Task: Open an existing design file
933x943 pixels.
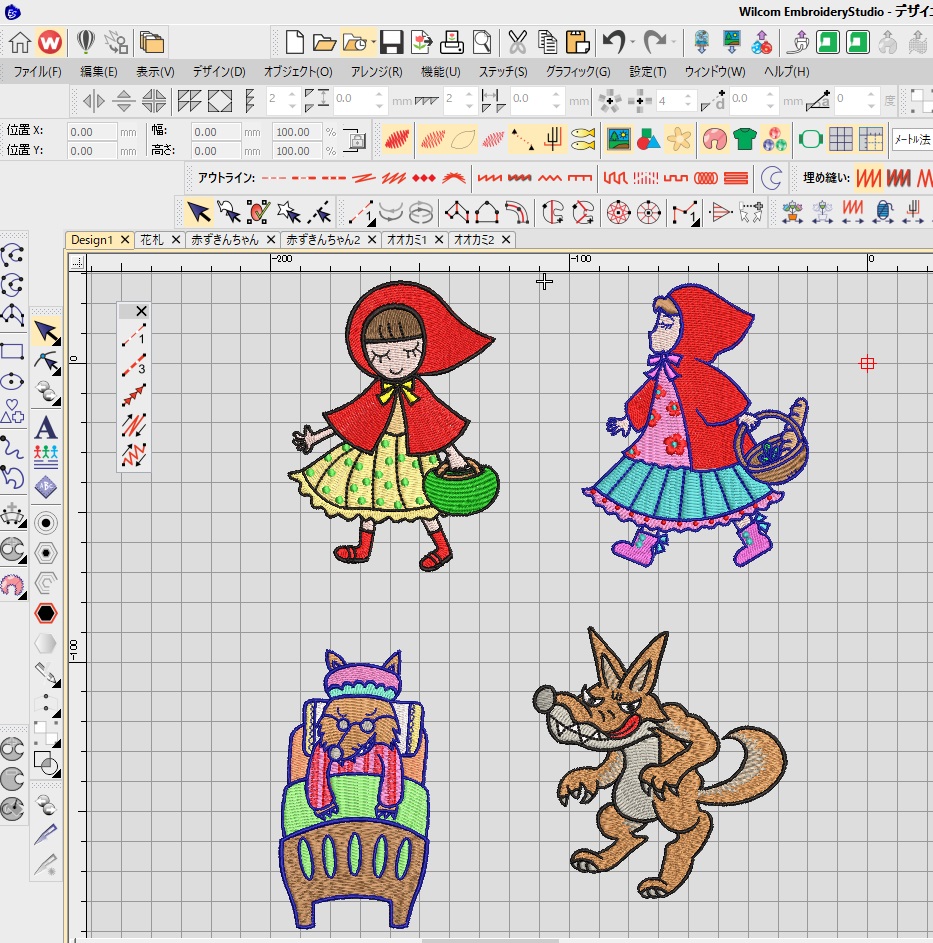Action: pyautogui.click(x=324, y=42)
